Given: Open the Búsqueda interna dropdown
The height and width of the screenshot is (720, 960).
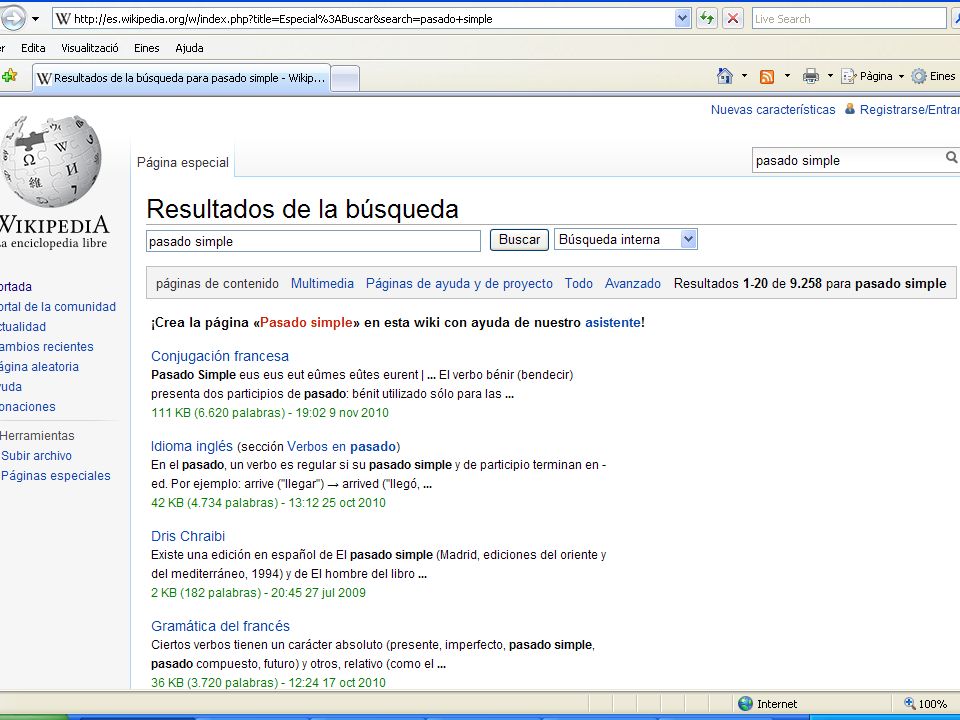Looking at the screenshot, I should tap(626, 239).
